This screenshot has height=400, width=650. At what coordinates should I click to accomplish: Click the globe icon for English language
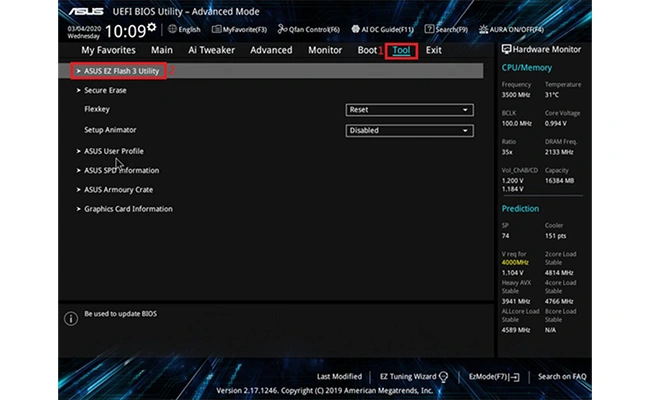[170, 30]
